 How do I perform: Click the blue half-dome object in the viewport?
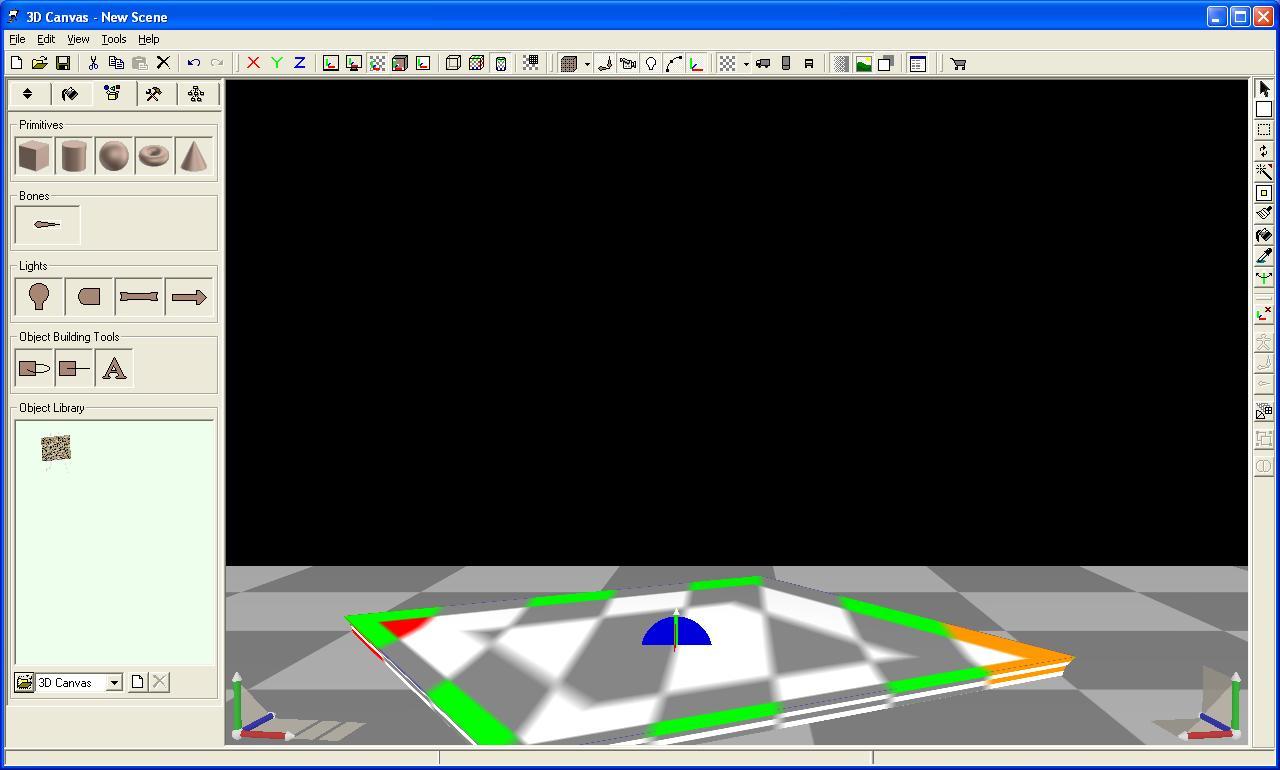676,631
